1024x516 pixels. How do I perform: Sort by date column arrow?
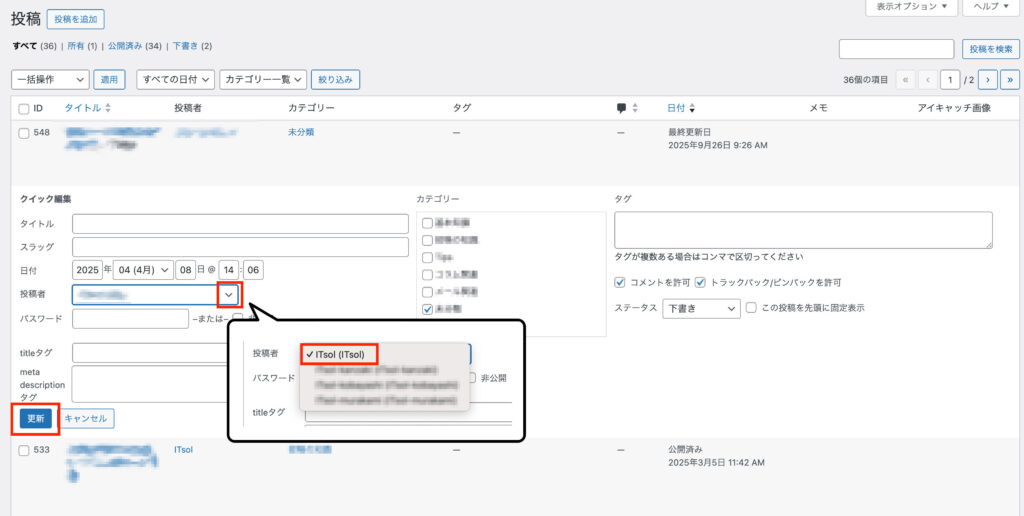[x=692, y=108]
